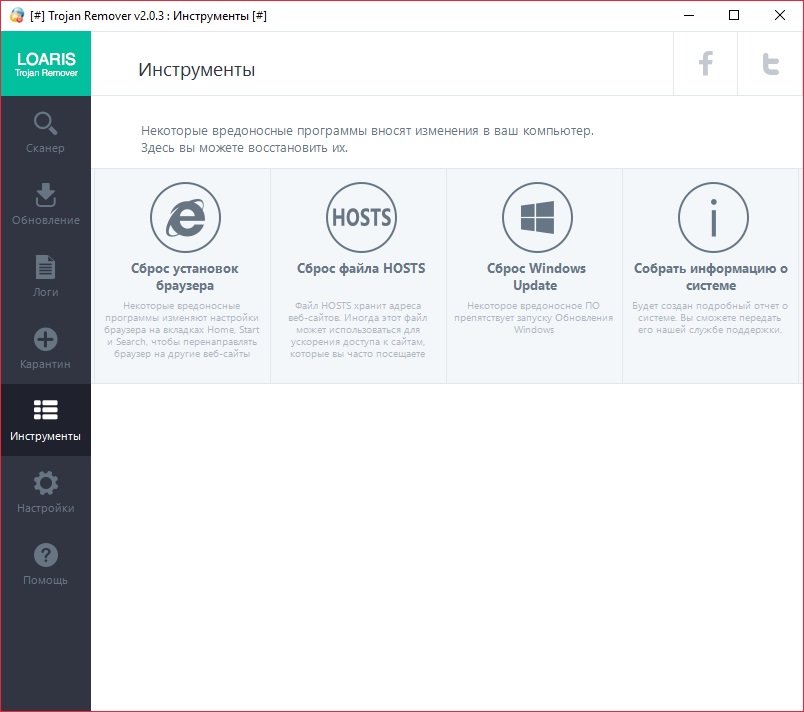Open Настройки section label
The image size is (804, 712).
pos(46,508)
